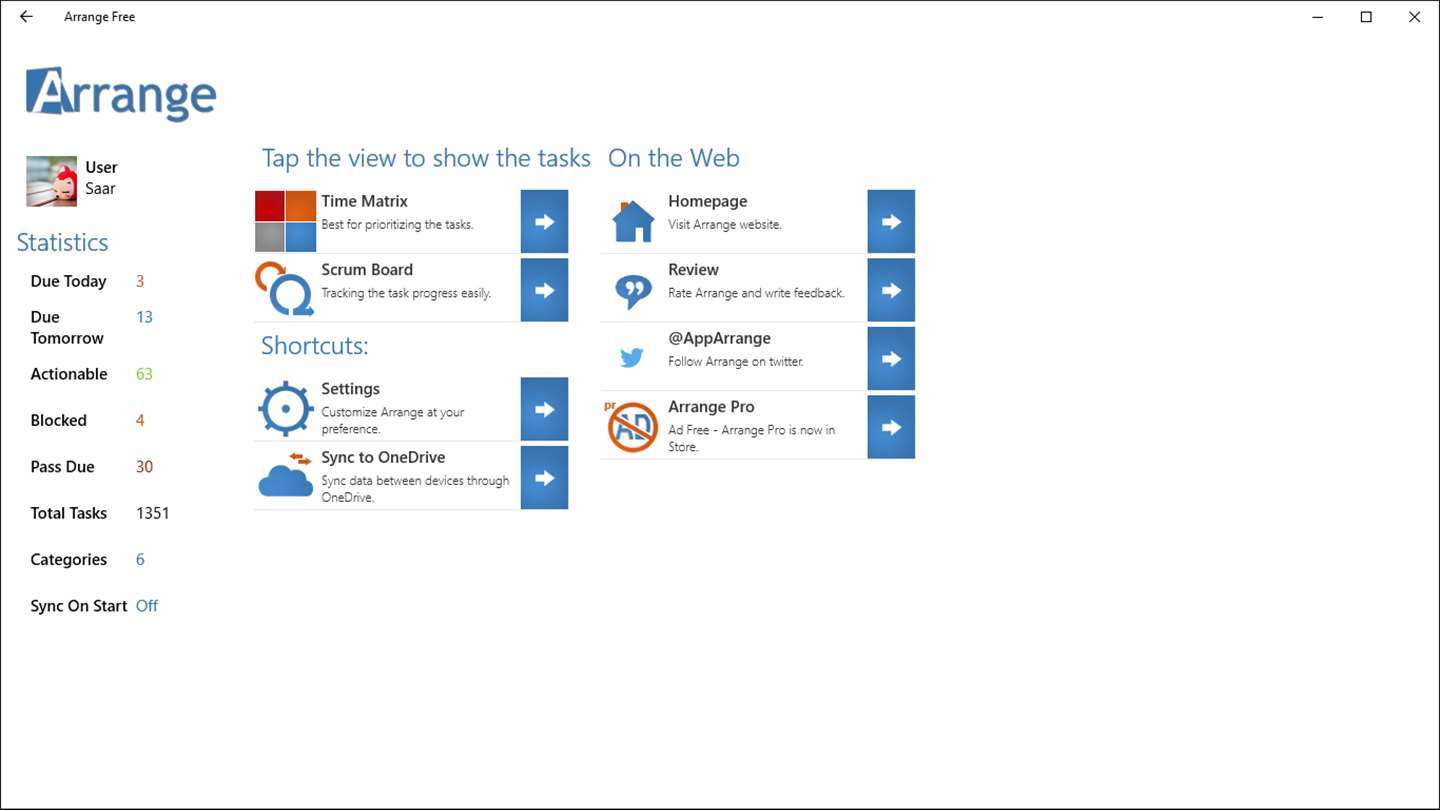1440x810 pixels.
Task: Click the Sync to OneDrive cloud icon
Action: coord(286,476)
